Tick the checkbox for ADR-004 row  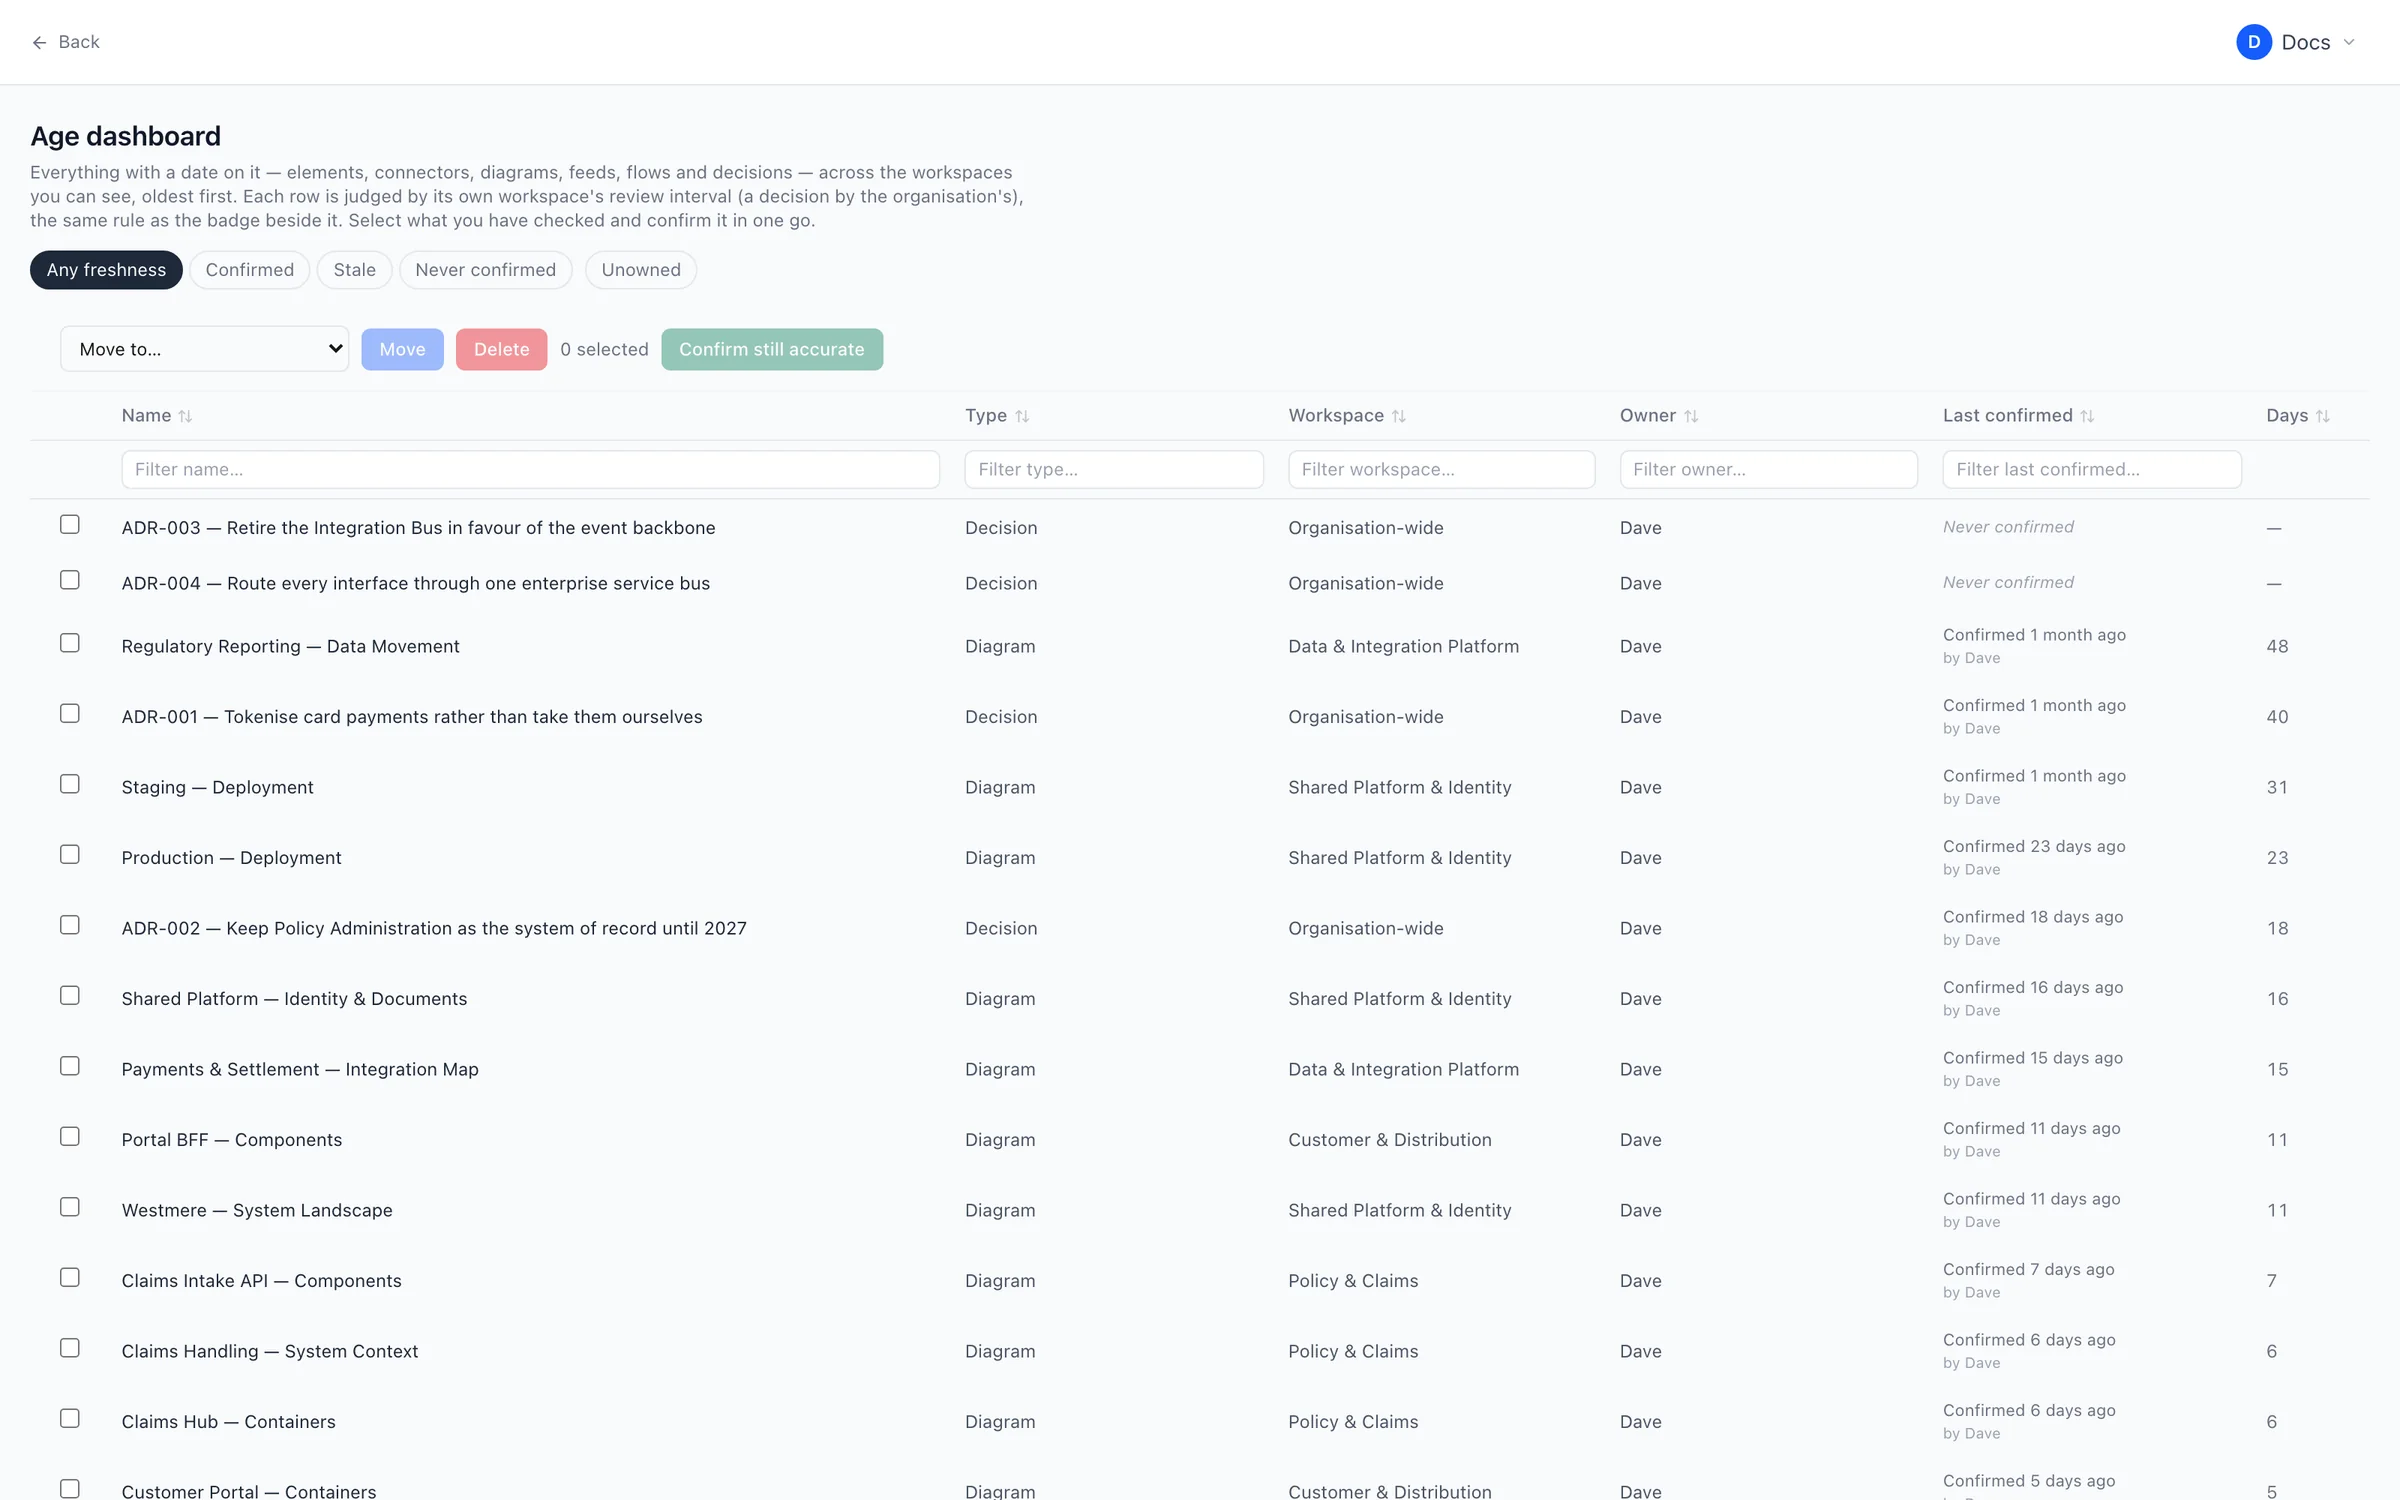(70, 580)
